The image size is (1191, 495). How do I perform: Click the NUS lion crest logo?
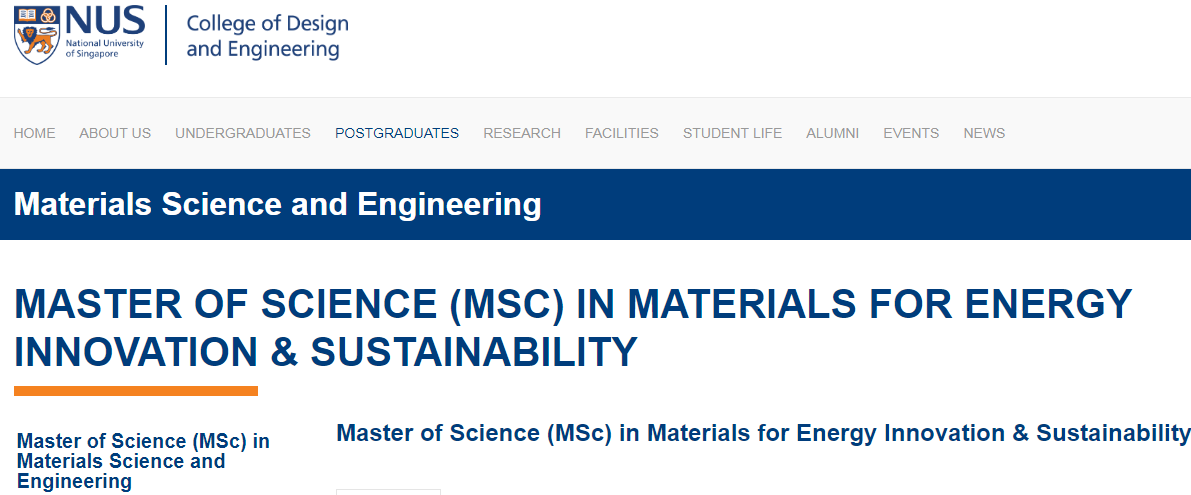coord(36,34)
